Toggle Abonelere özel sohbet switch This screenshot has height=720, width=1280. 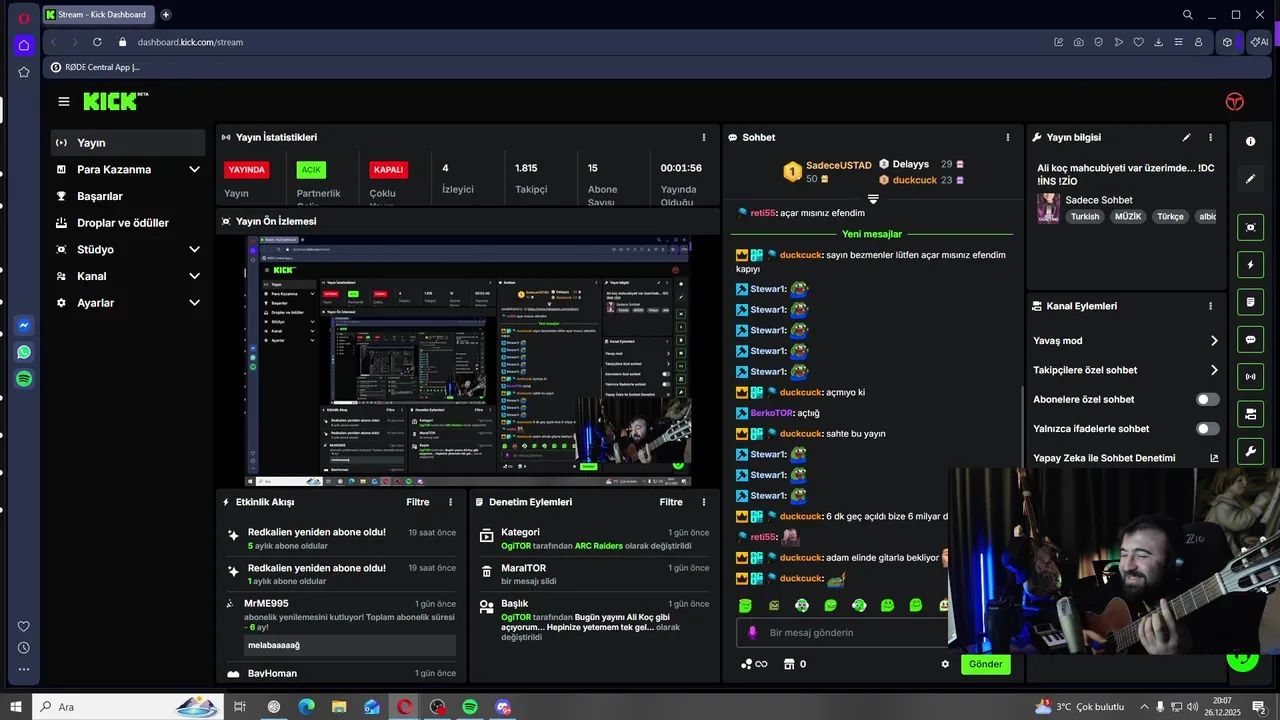click(1208, 399)
